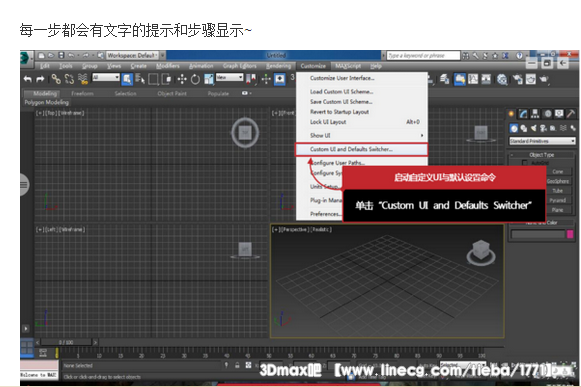Activate the Select and Rotate tool

[x=195, y=79]
